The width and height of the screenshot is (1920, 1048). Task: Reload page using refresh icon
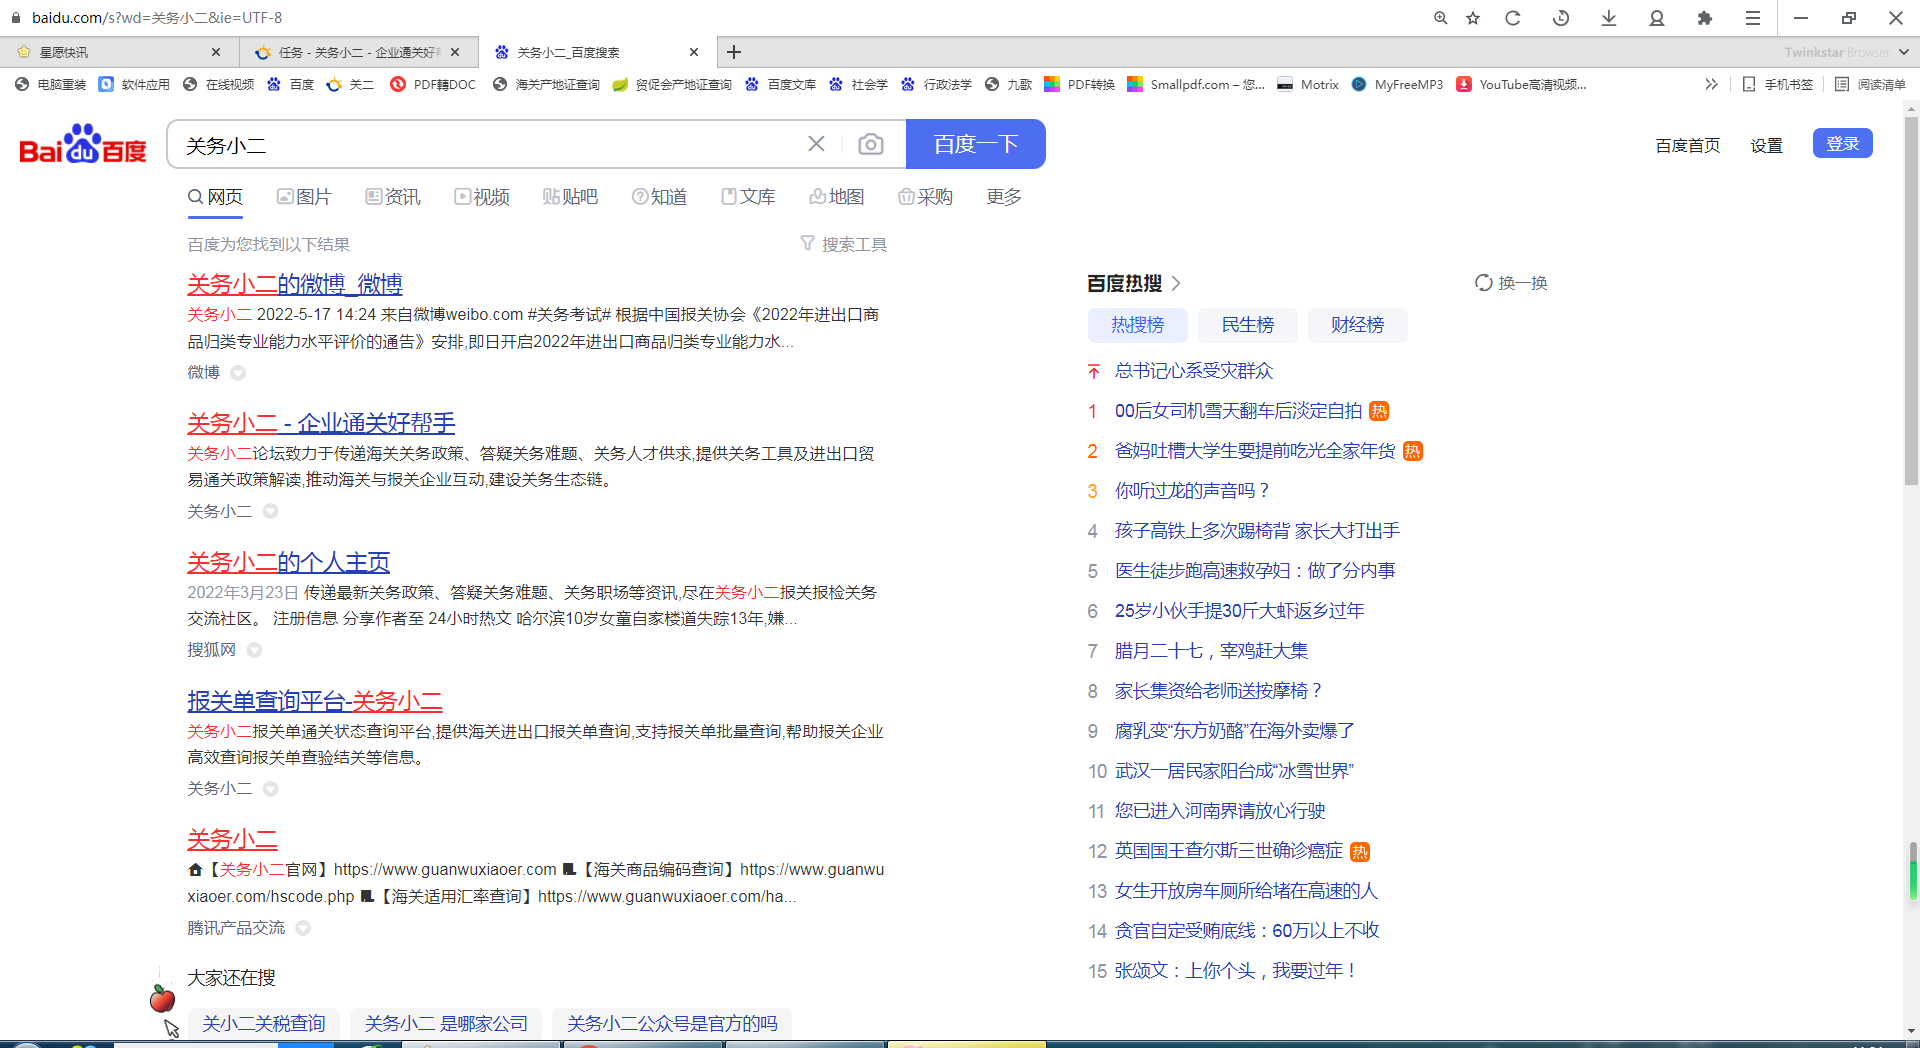[1513, 18]
